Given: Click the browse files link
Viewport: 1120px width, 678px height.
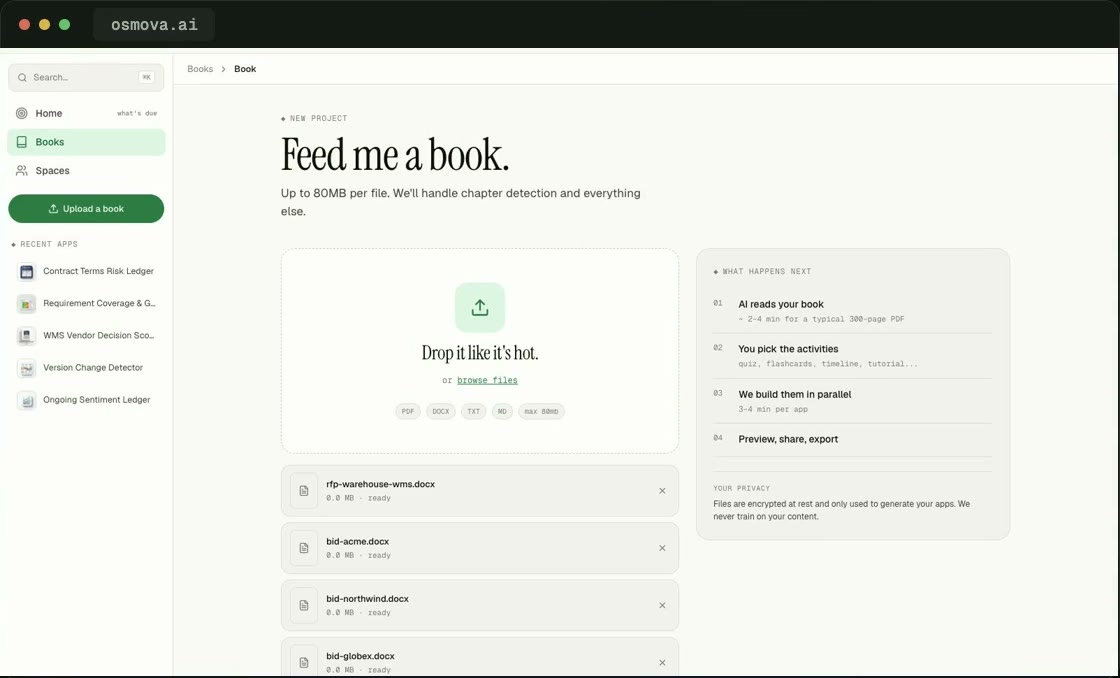Looking at the screenshot, I should point(487,380).
